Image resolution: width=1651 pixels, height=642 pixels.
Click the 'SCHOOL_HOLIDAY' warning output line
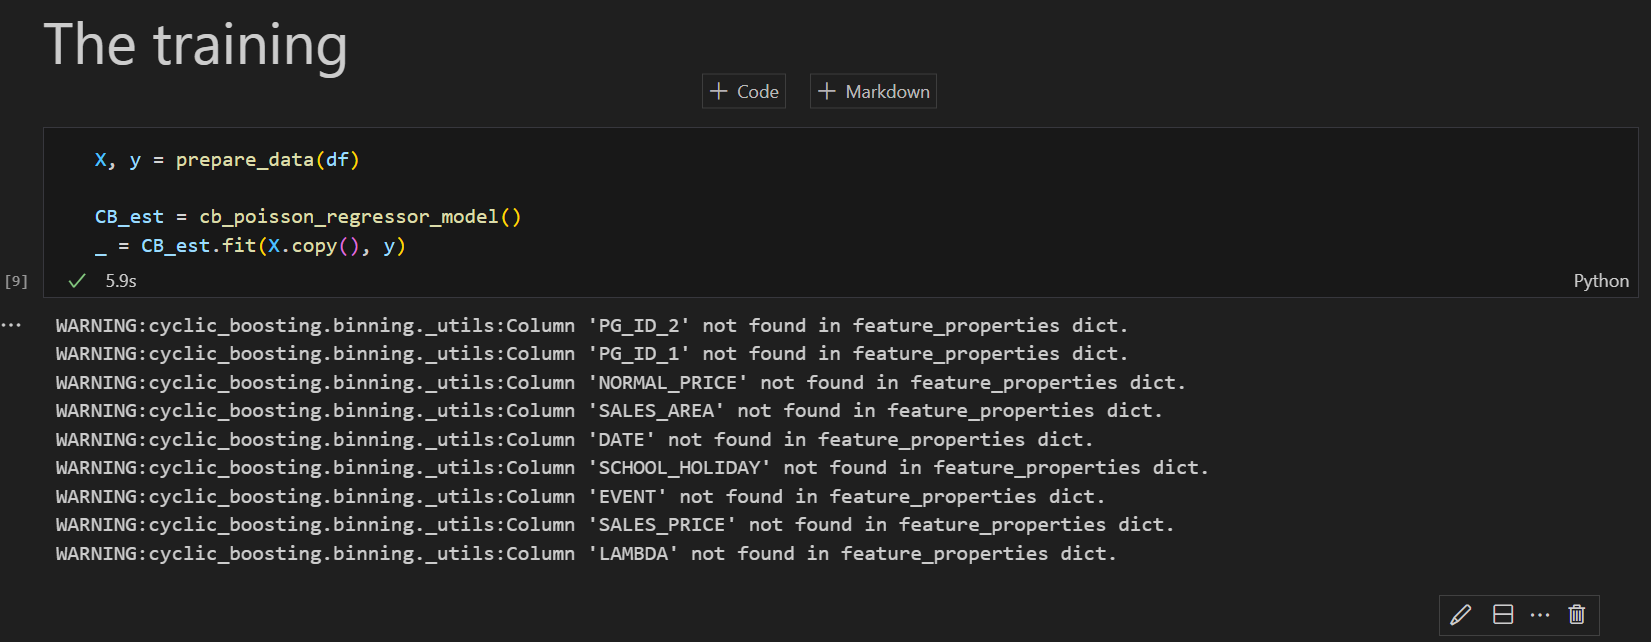tap(631, 468)
